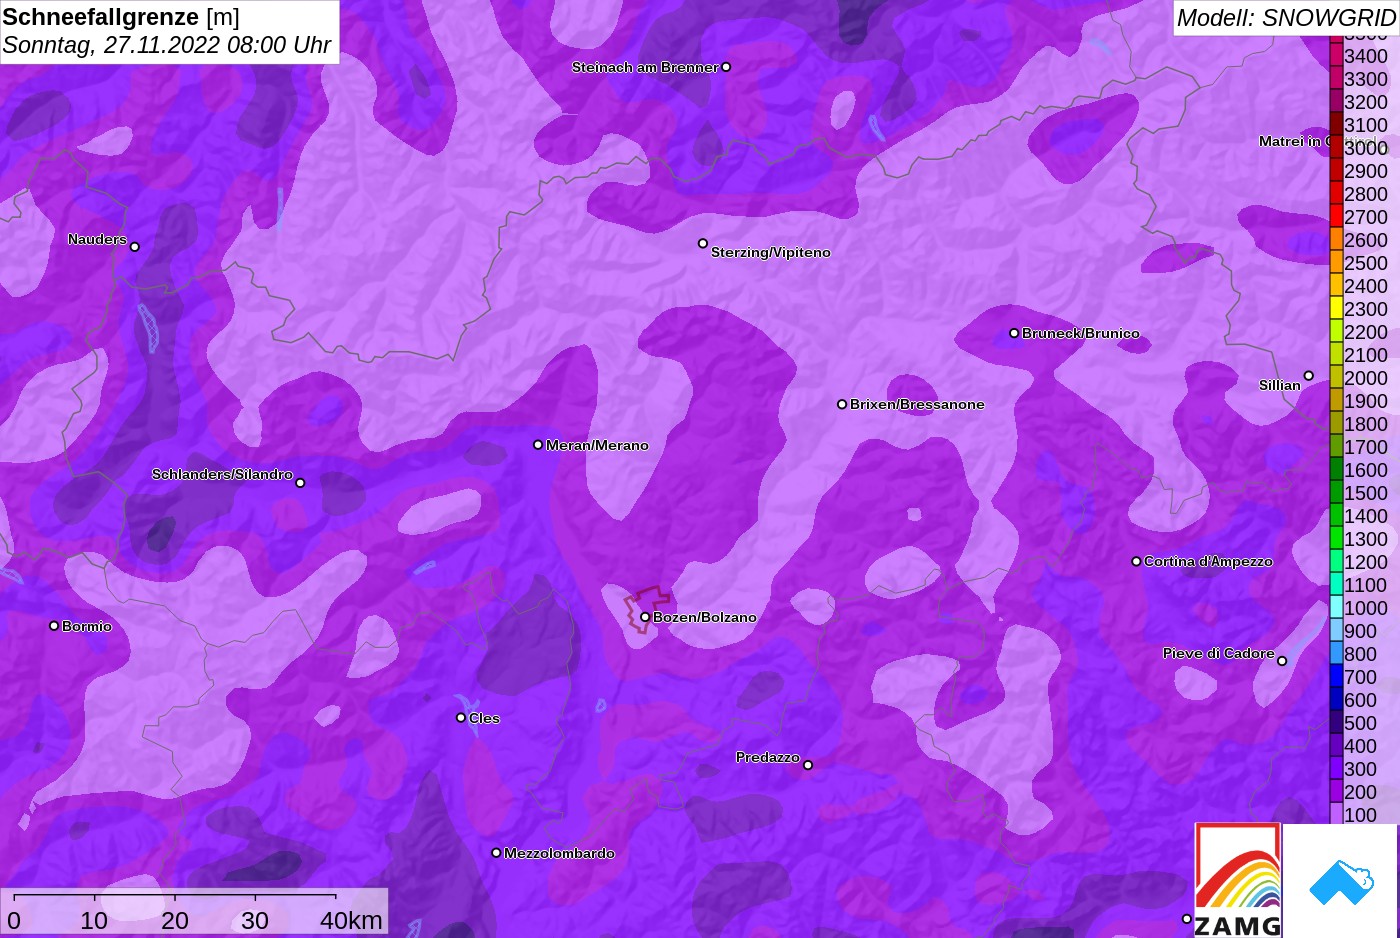
Task: Pick the 1000 cyan legend swatch
Action: [x=1336, y=607]
